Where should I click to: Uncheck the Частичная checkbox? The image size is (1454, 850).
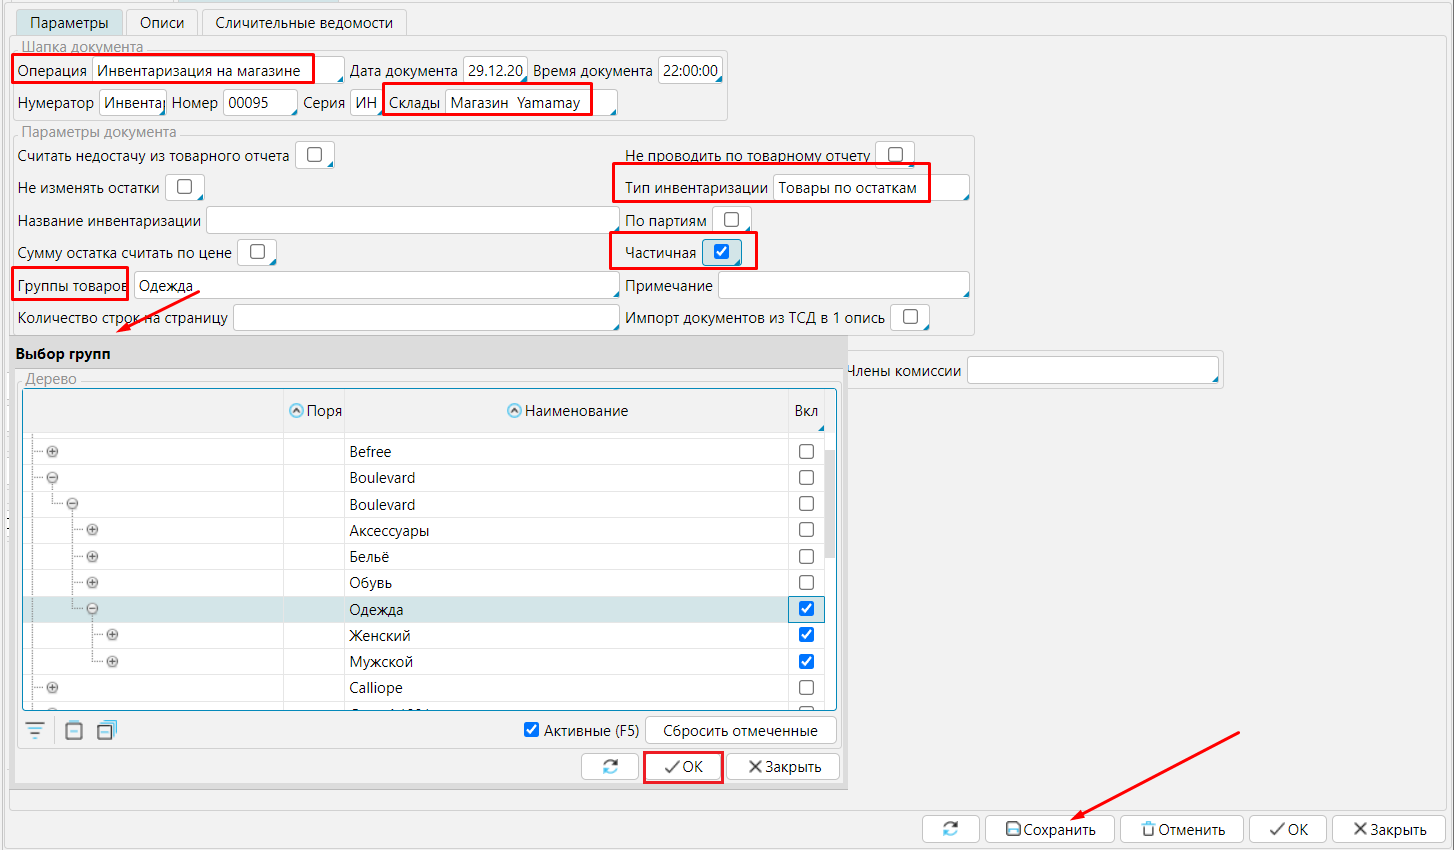coord(721,252)
